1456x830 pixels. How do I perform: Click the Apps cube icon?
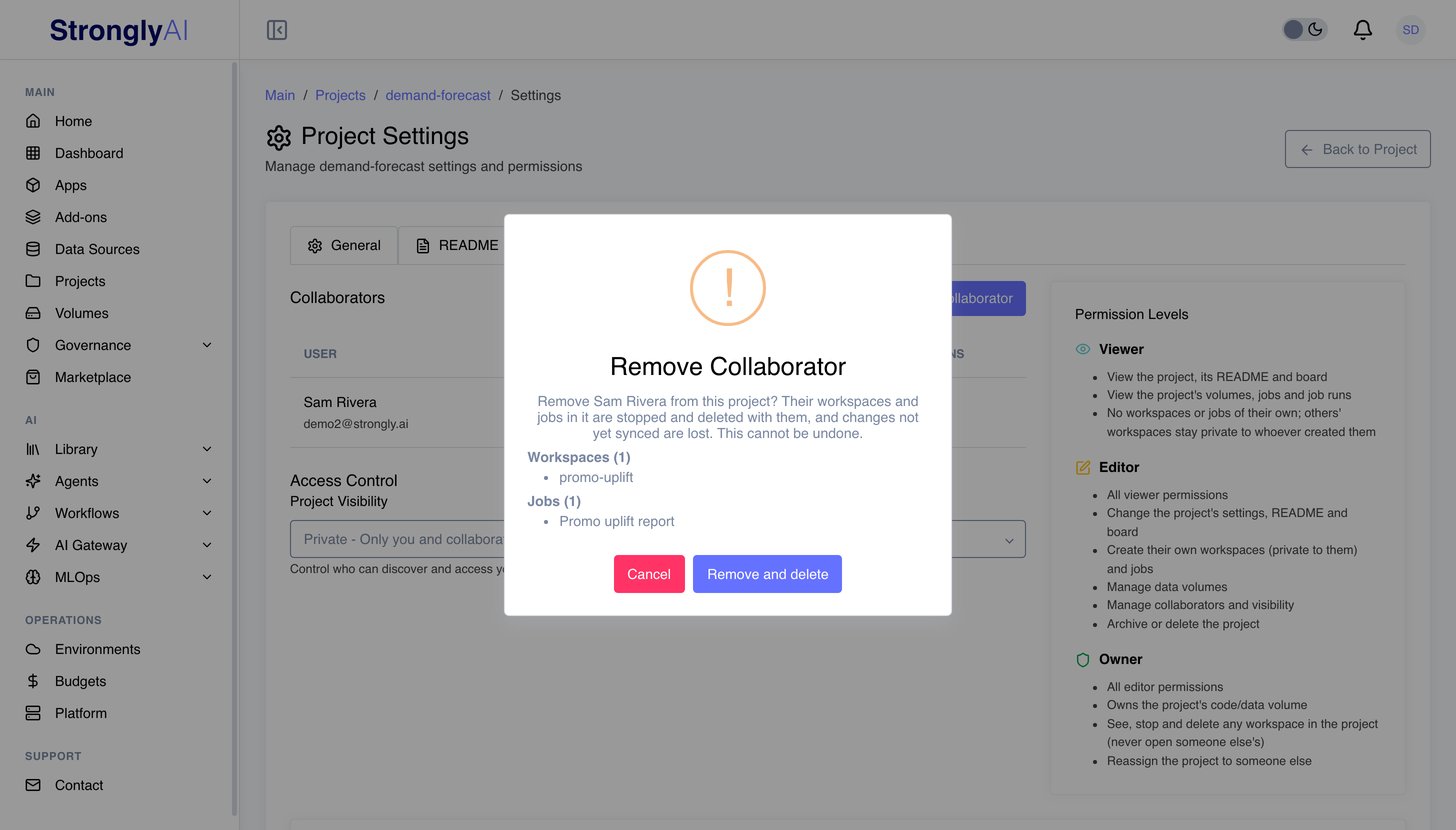(33, 185)
